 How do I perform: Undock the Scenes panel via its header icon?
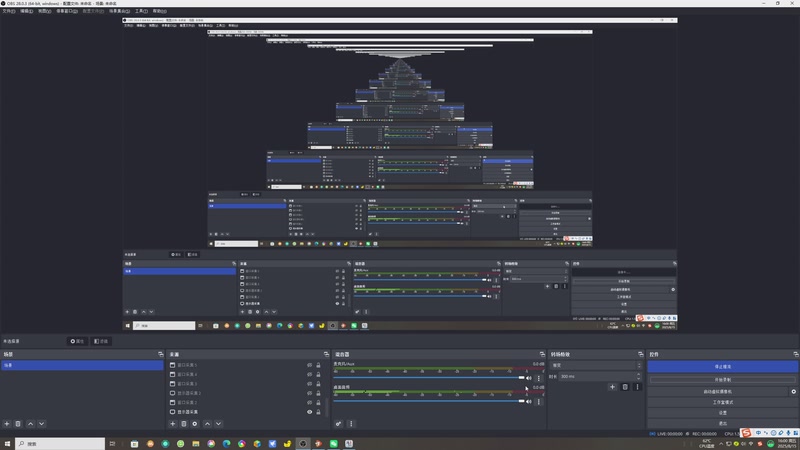click(161, 354)
